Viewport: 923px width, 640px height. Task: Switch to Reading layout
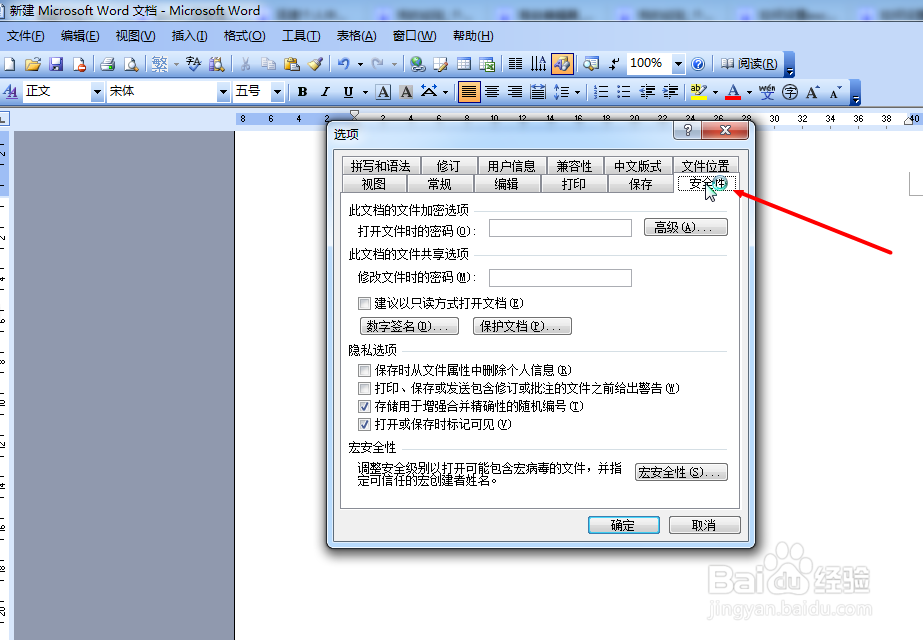point(749,64)
